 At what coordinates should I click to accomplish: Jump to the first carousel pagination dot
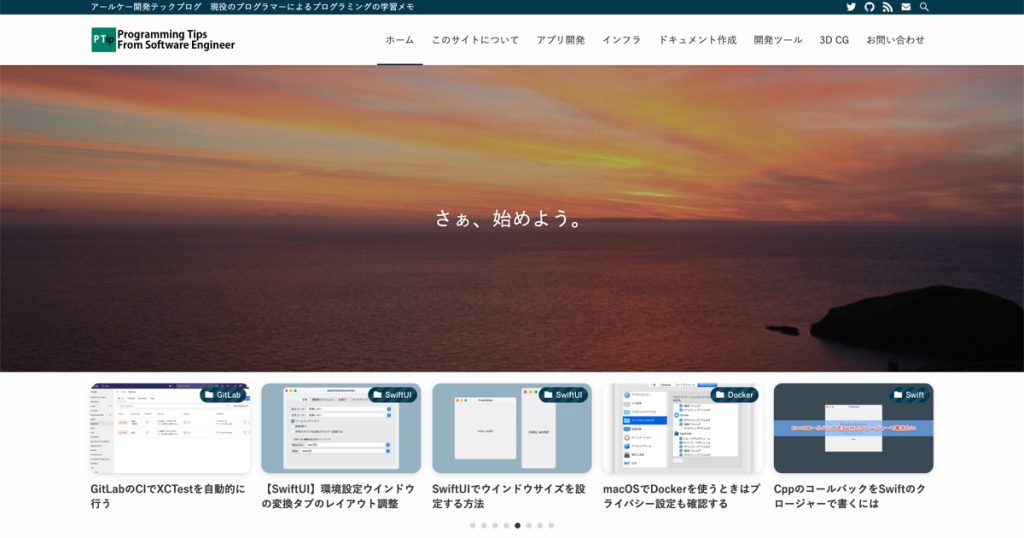click(x=473, y=525)
